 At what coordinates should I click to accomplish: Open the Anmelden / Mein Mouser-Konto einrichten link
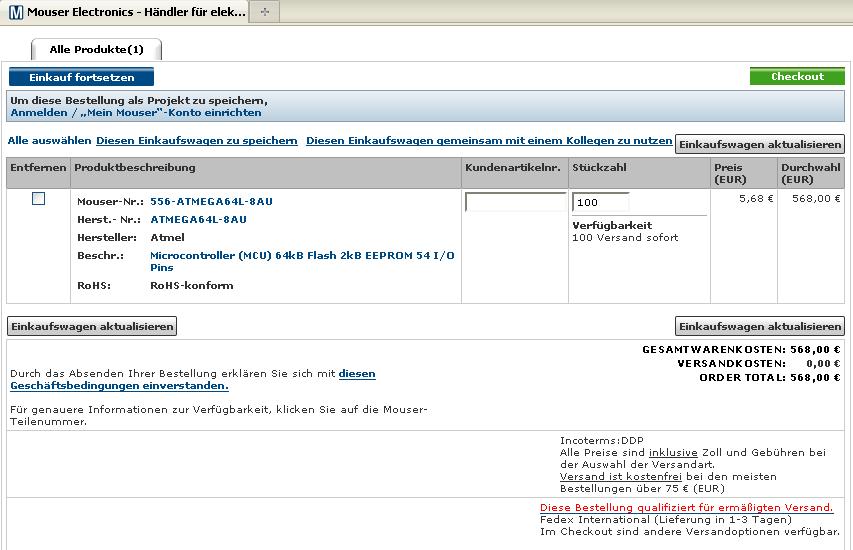click(136, 113)
